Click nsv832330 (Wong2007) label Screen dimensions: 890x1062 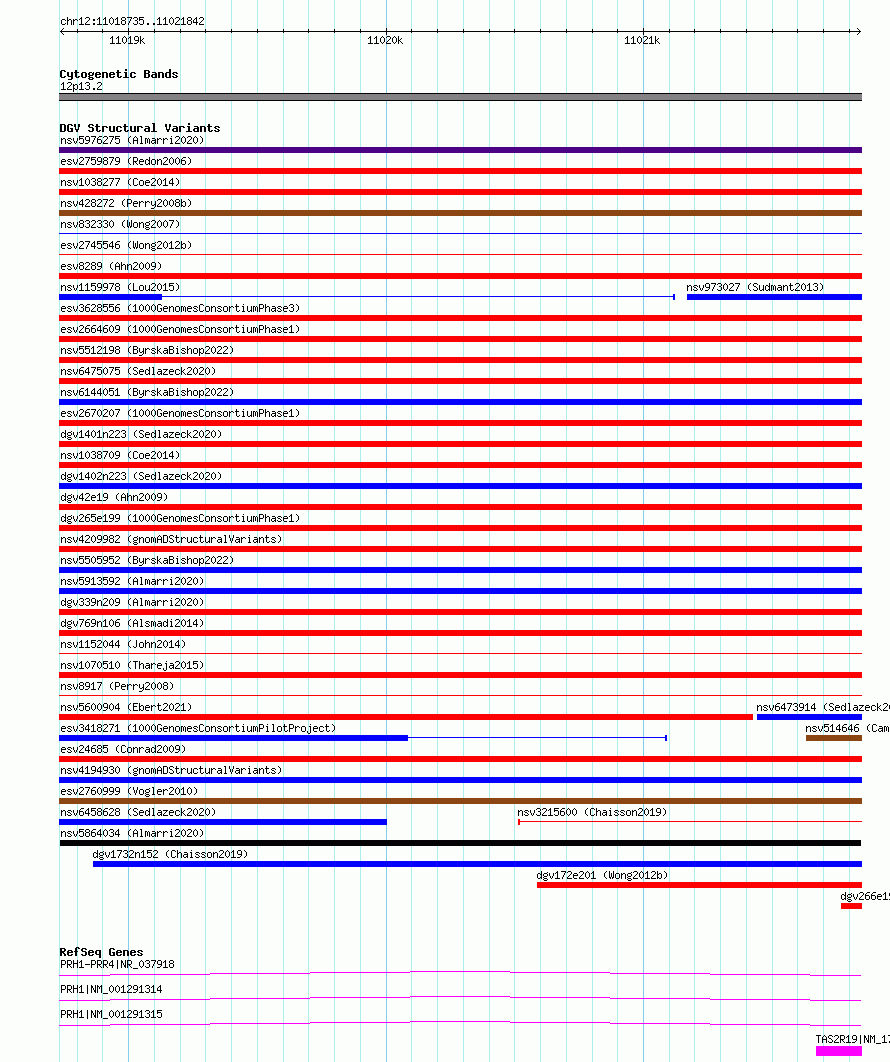120,224
